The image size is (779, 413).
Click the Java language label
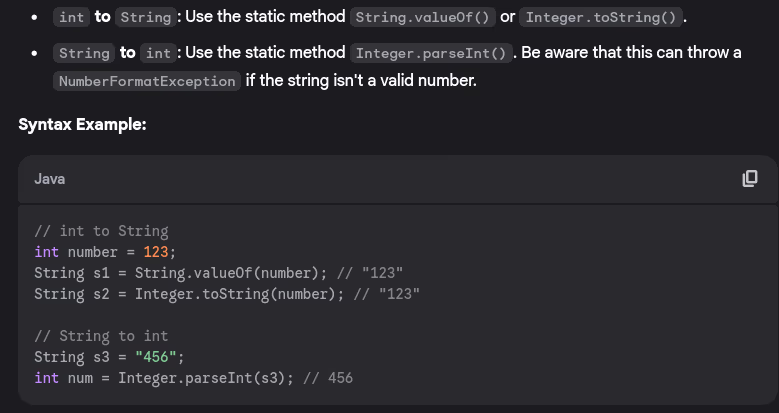coord(50,179)
